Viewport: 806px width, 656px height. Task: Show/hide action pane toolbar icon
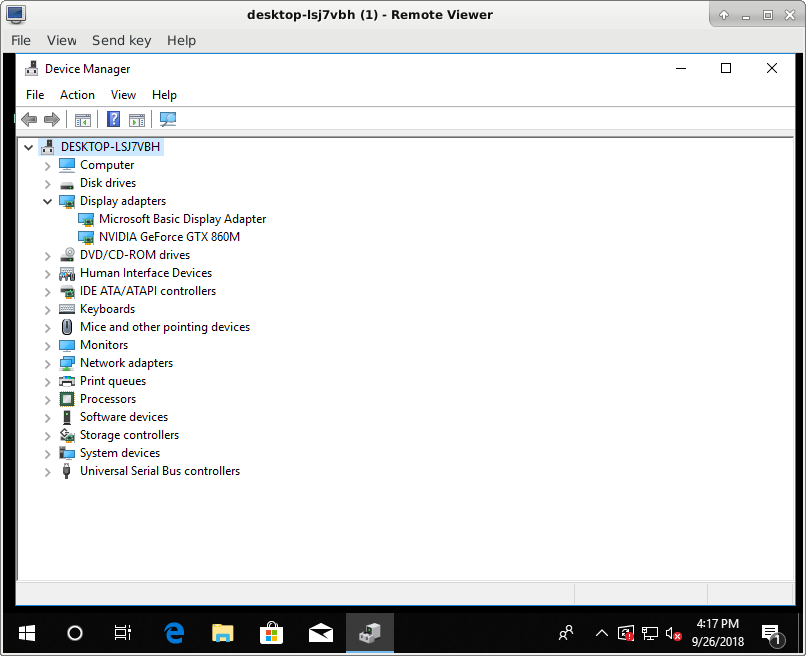[x=137, y=120]
